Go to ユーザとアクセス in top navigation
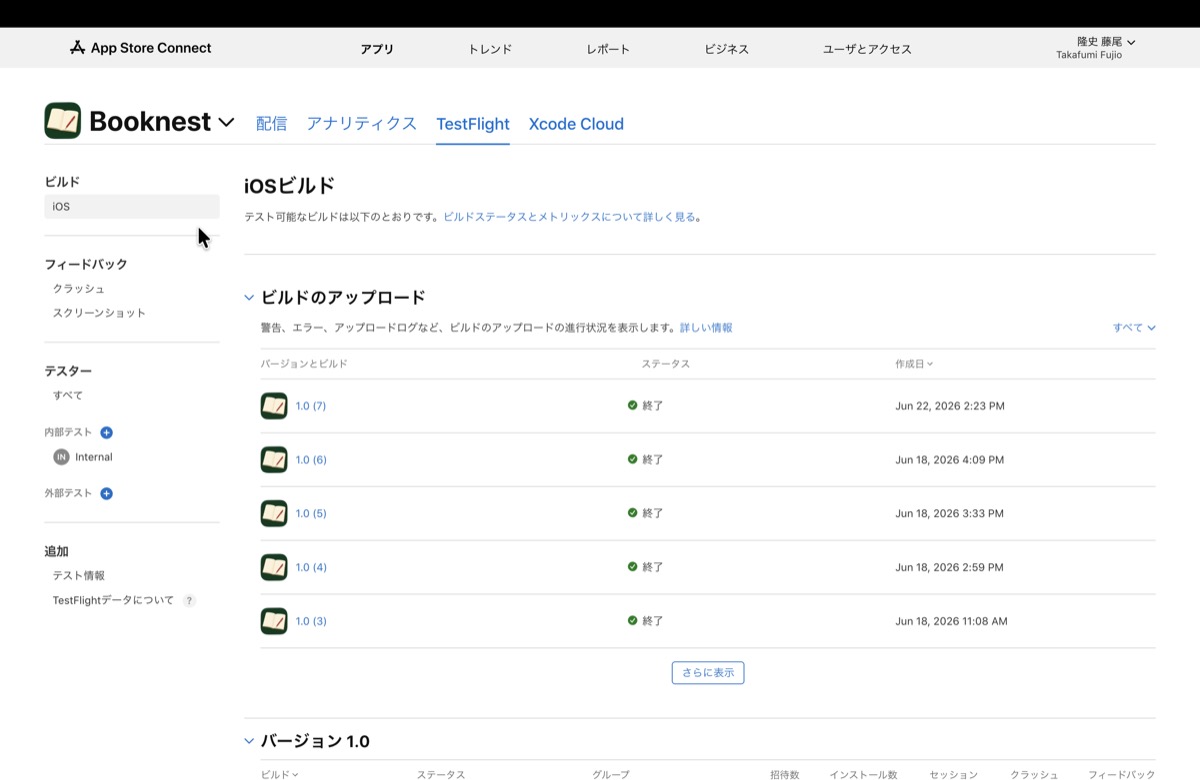 coord(867,49)
